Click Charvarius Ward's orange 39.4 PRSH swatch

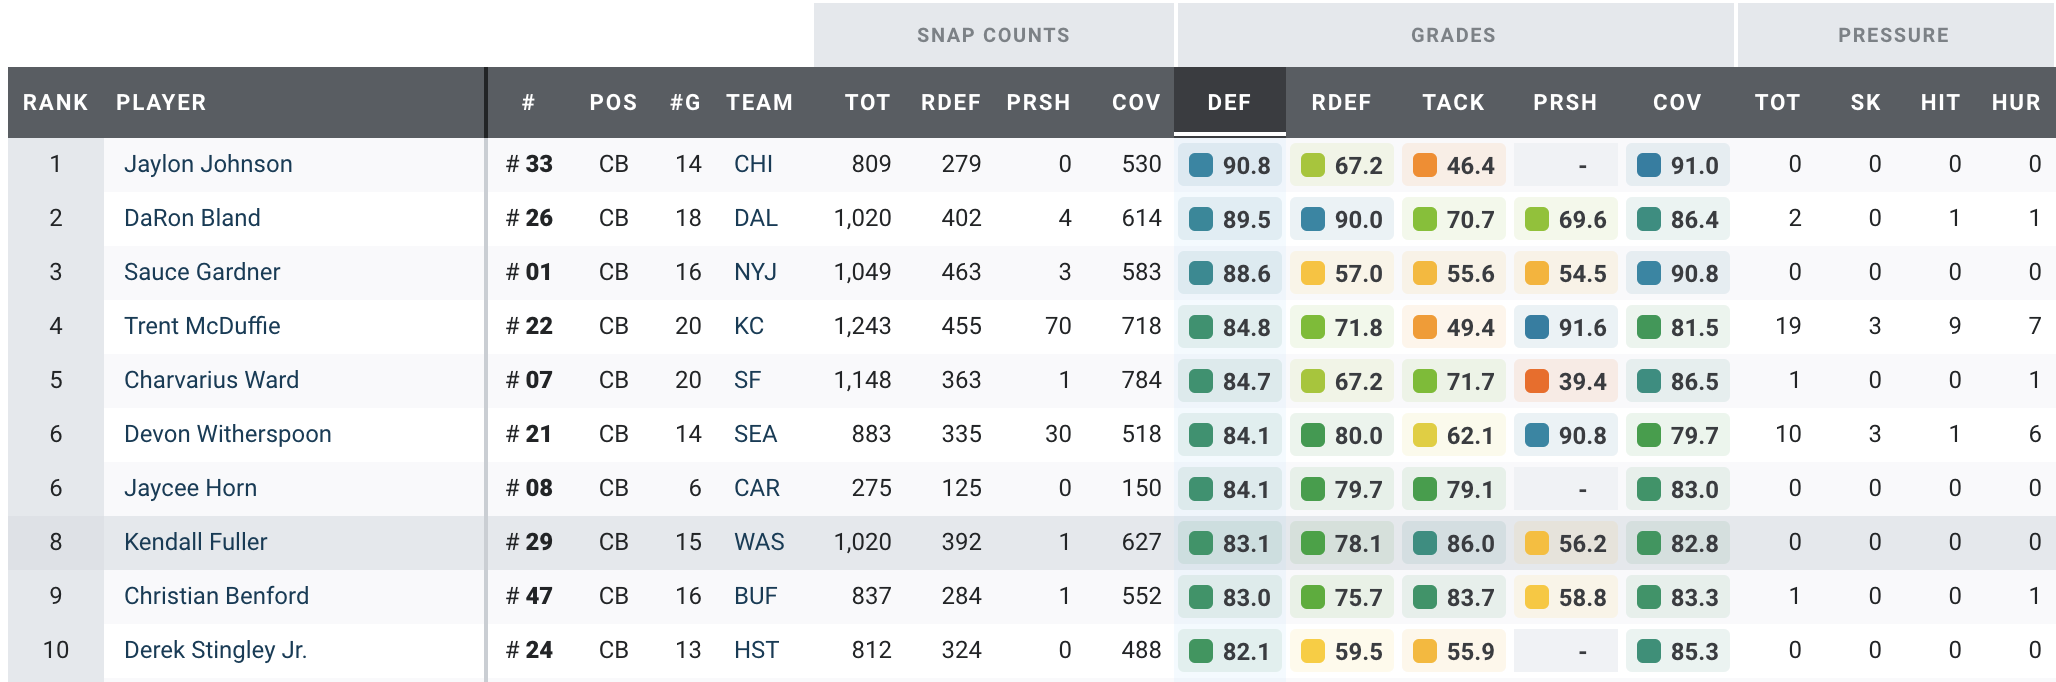[1537, 381]
